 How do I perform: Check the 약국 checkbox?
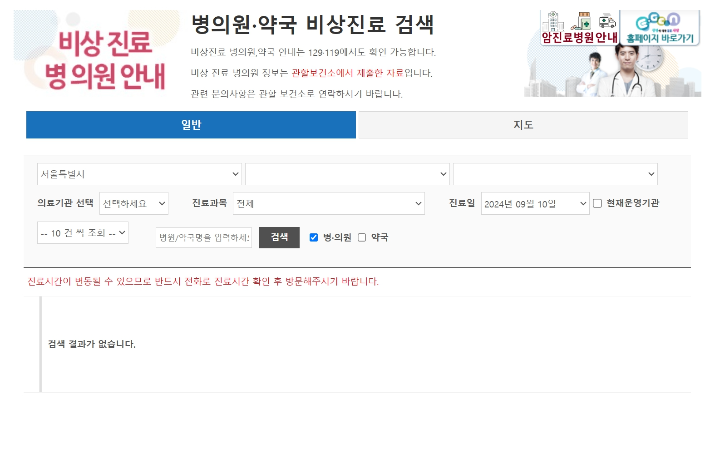click(x=362, y=237)
